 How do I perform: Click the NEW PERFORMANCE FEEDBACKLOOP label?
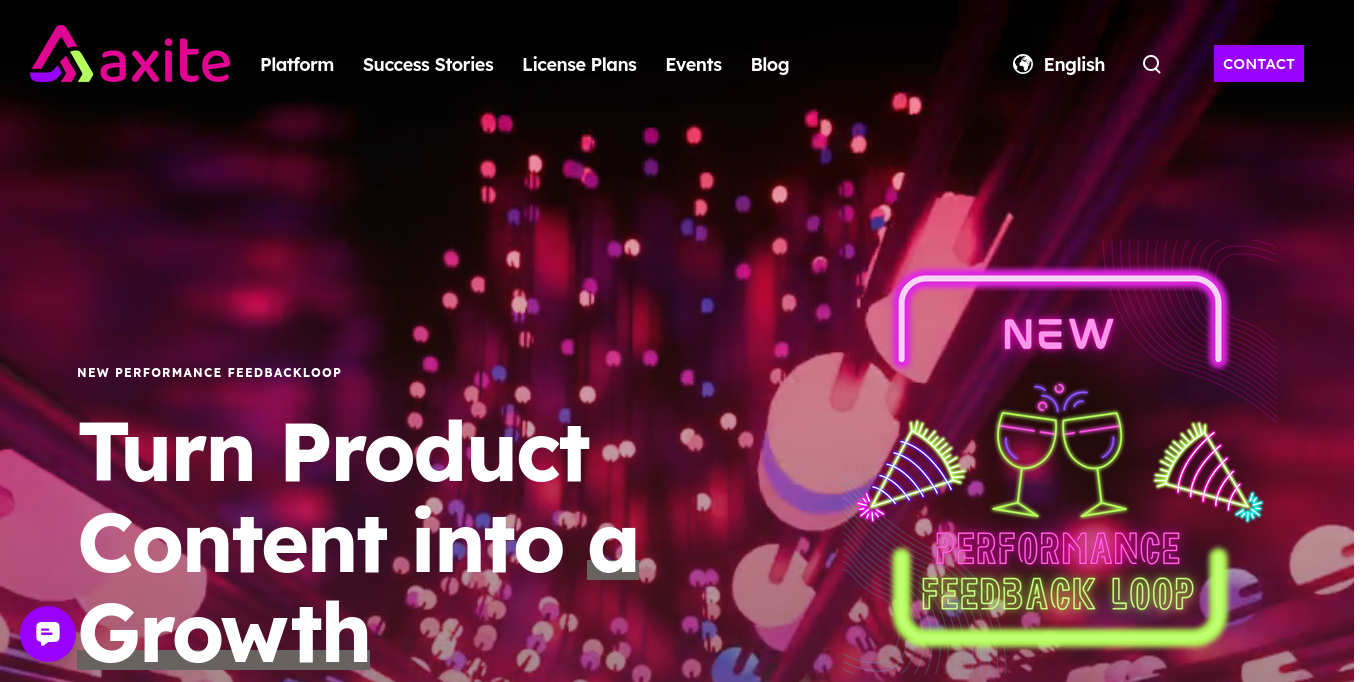(209, 373)
